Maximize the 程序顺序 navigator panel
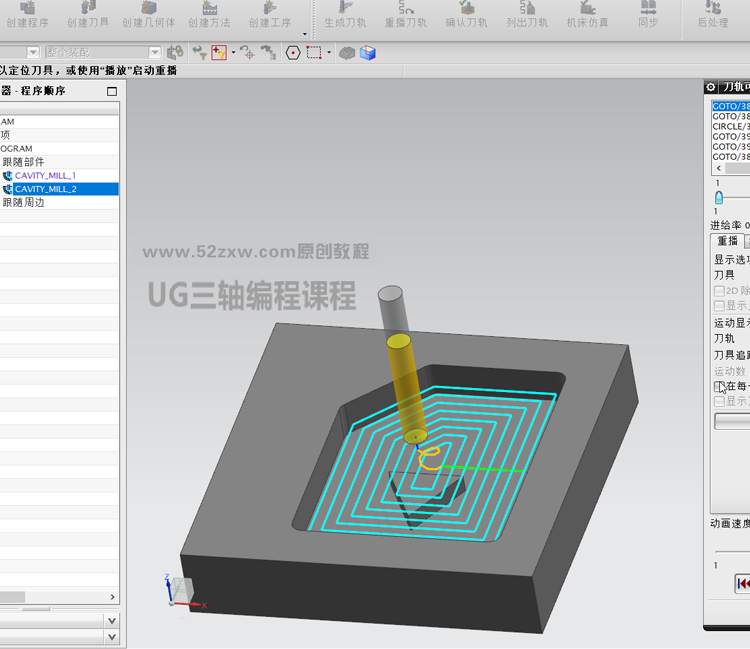750x649 pixels. 112,91
